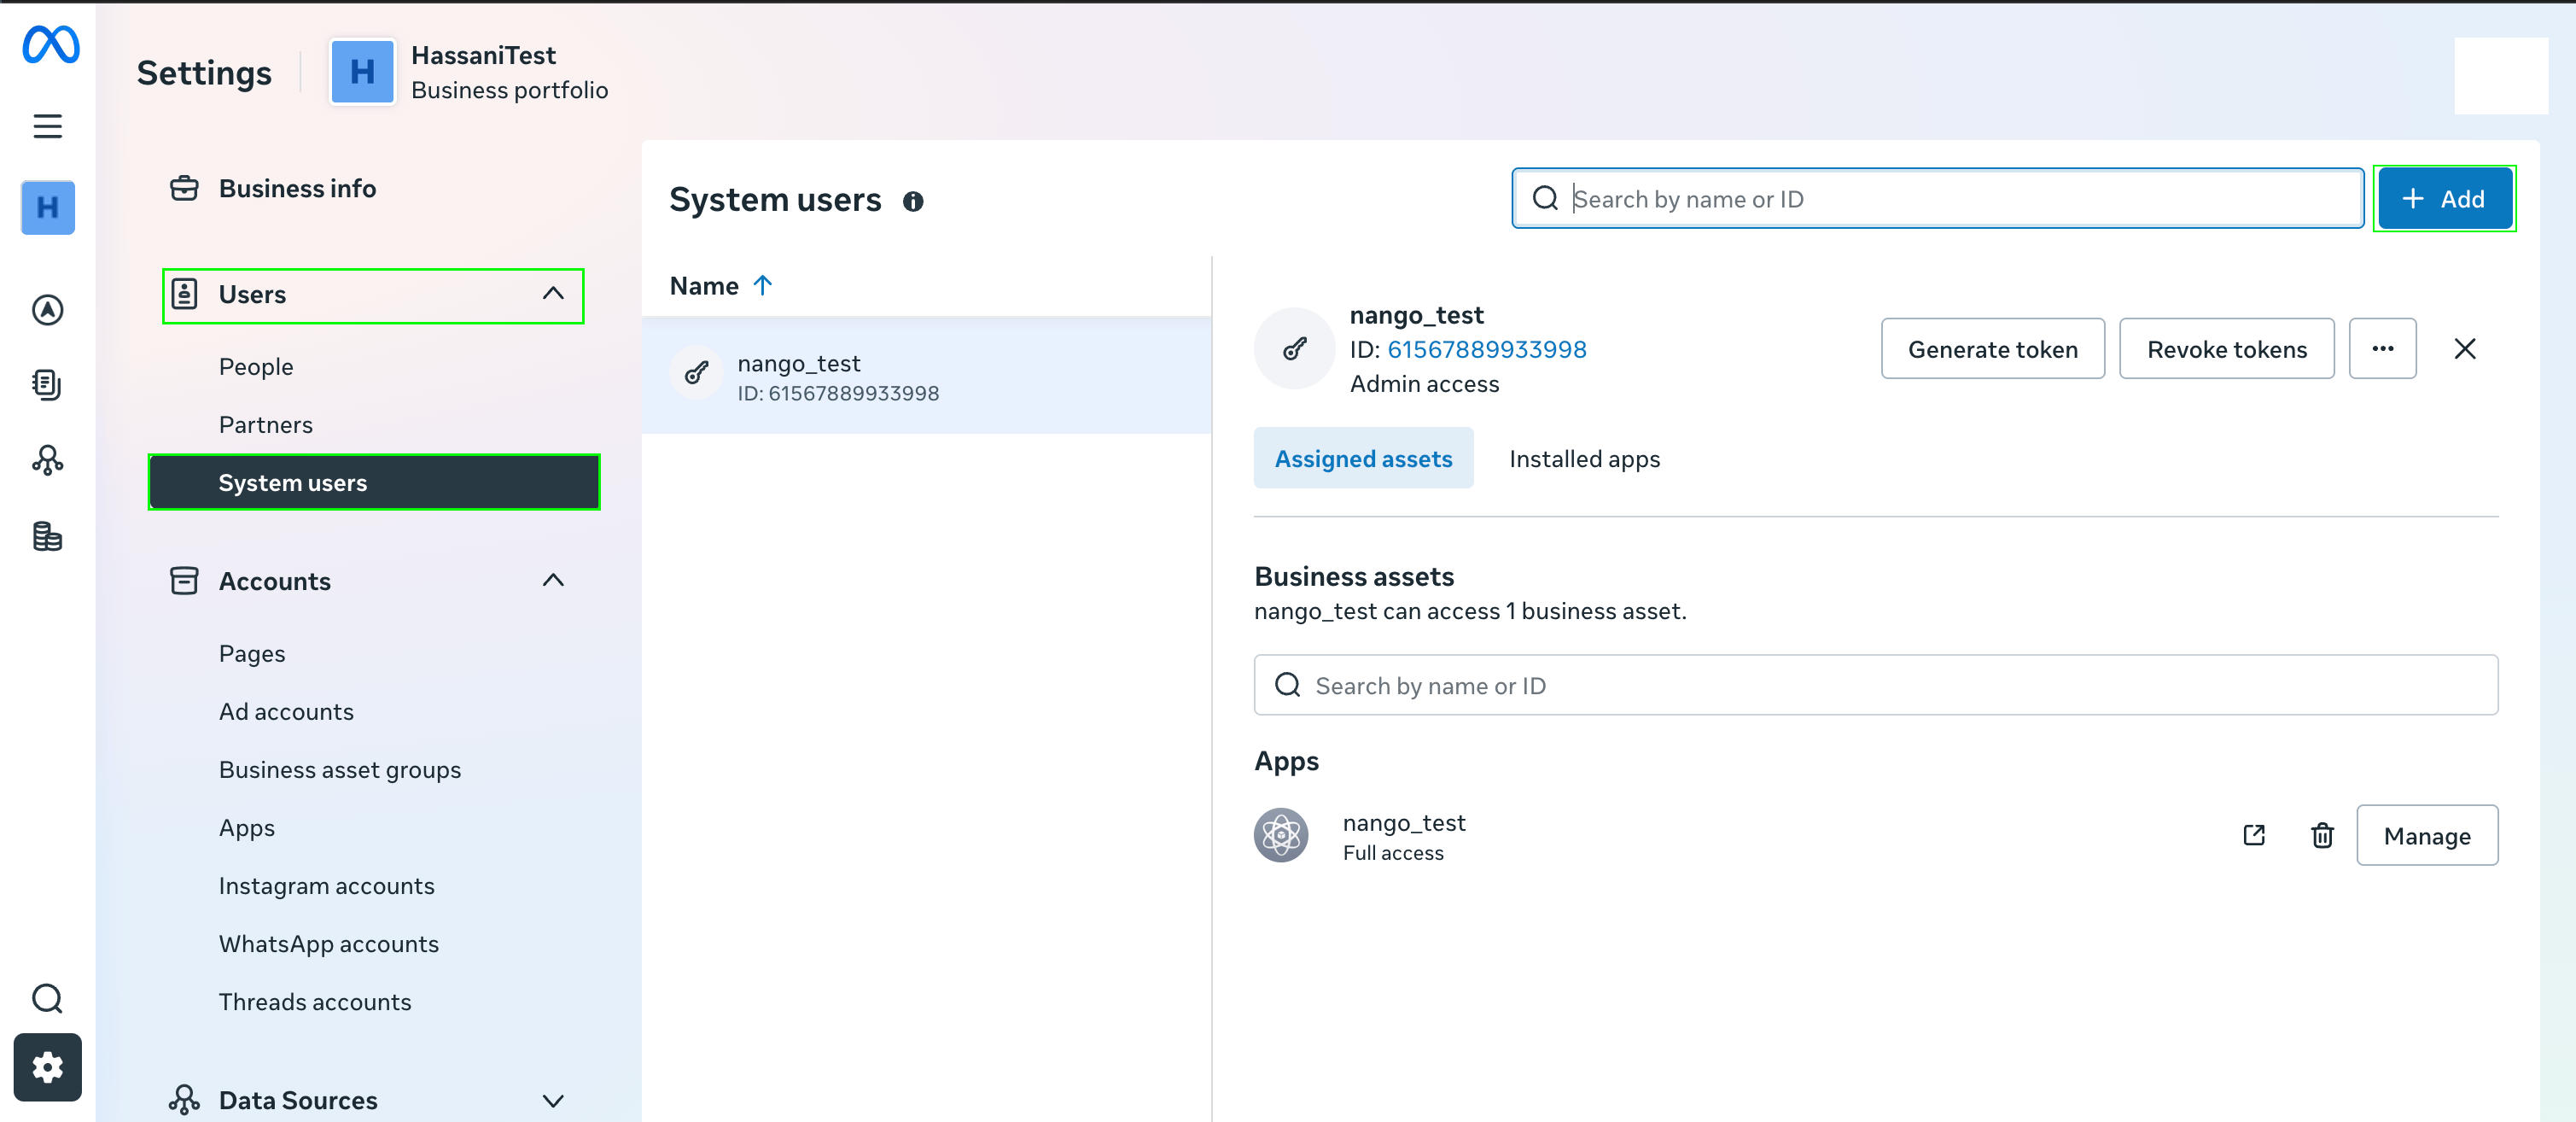Image resolution: width=2576 pixels, height=1122 pixels.
Task: Go to Partners under Users
Action: (x=265, y=424)
